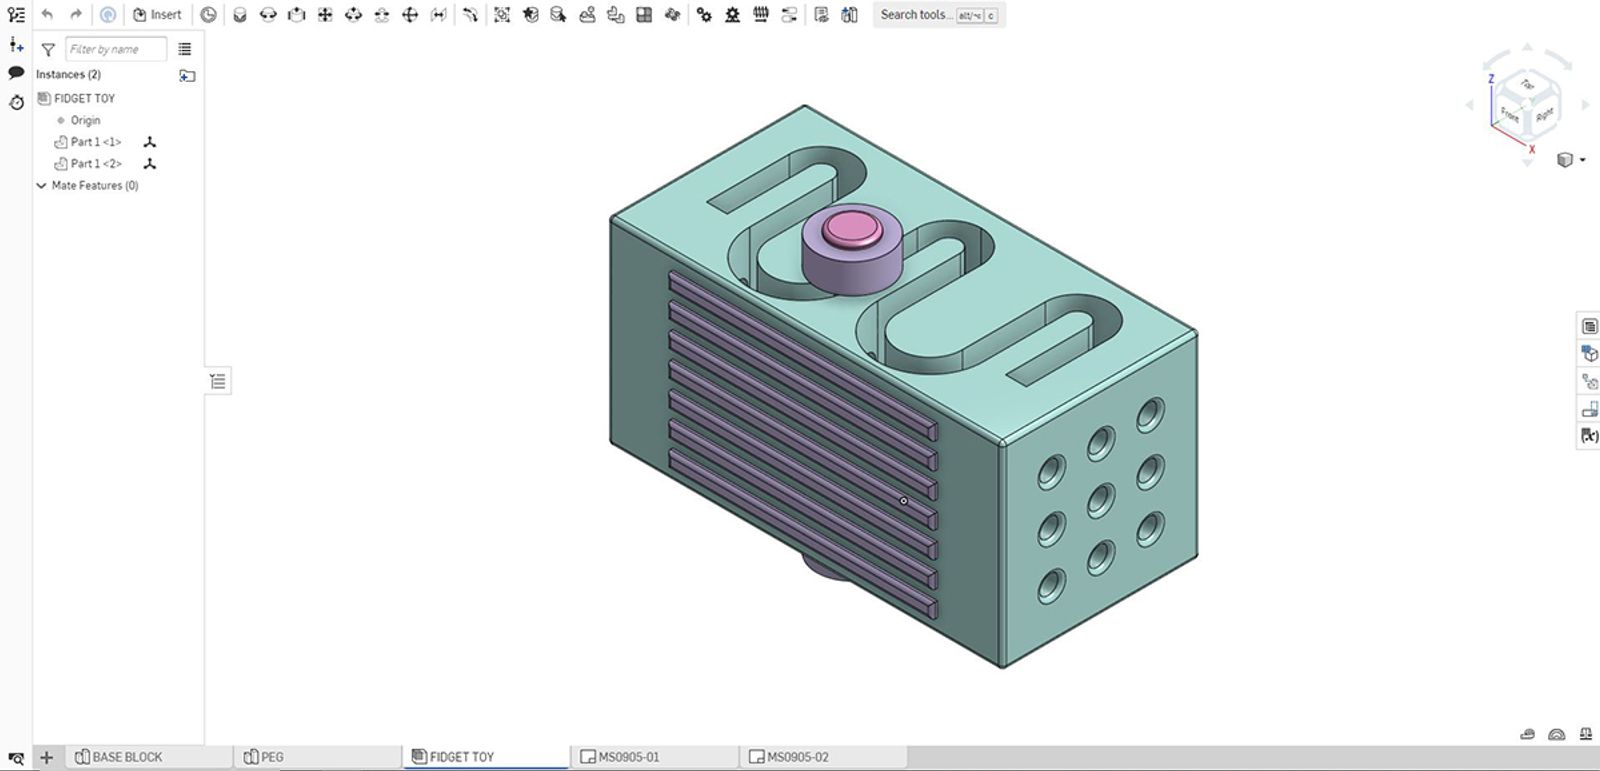Select the Fastened mate tool
The width and height of the screenshot is (1600, 771).
pyautogui.click(x=239, y=15)
